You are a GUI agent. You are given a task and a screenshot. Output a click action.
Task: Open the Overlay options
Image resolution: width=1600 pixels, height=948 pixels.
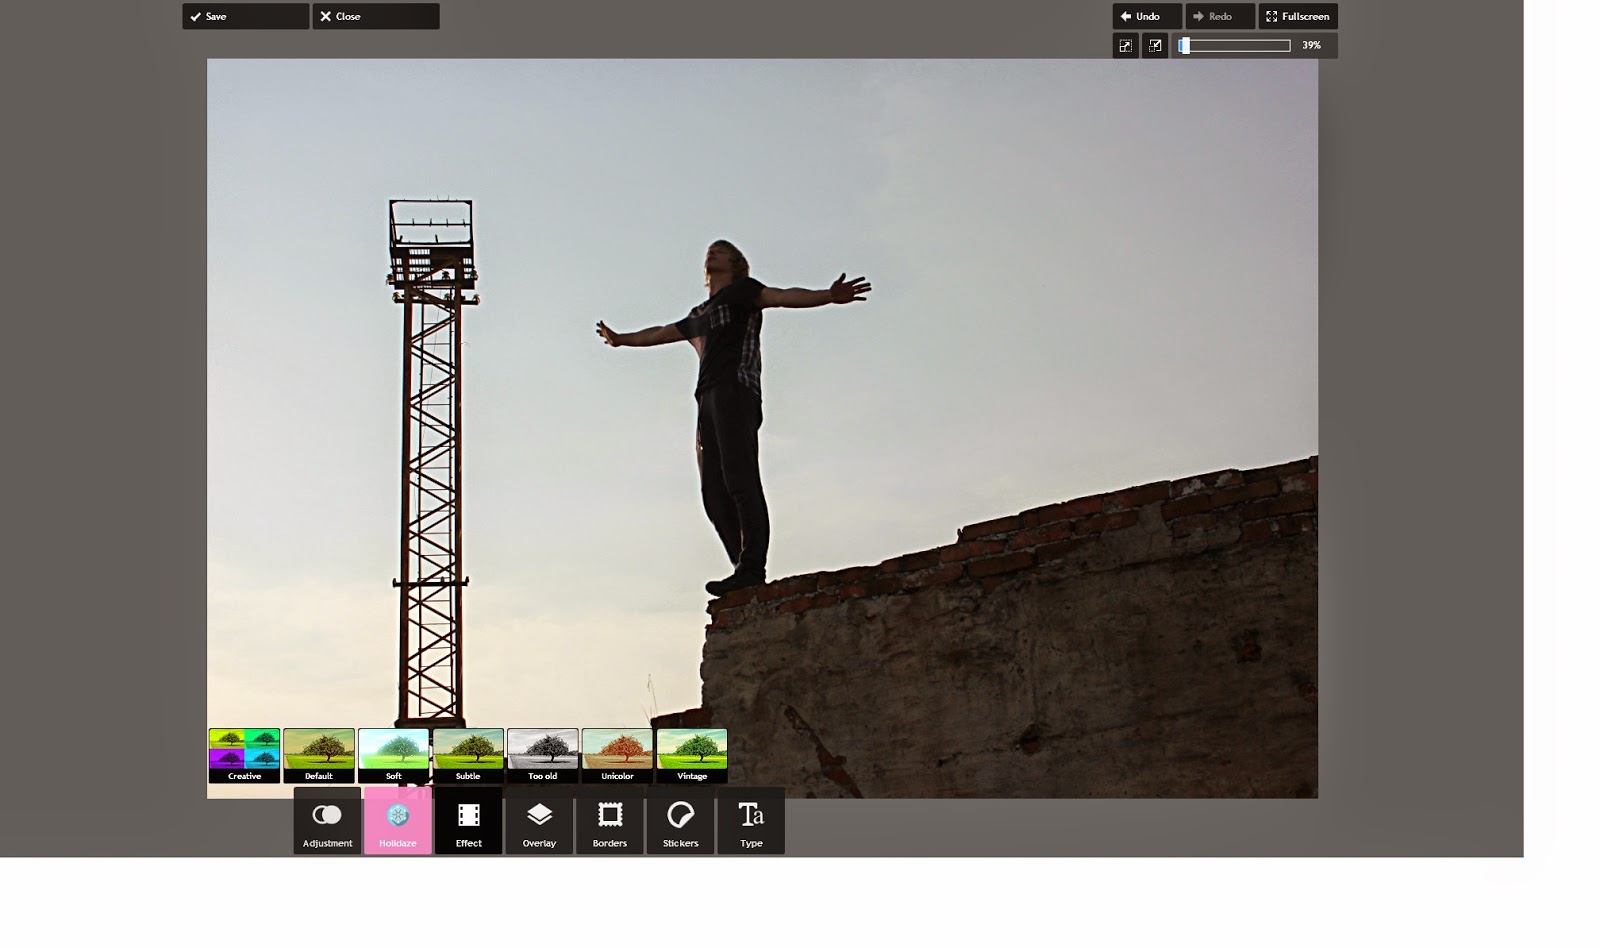[x=539, y=821]
